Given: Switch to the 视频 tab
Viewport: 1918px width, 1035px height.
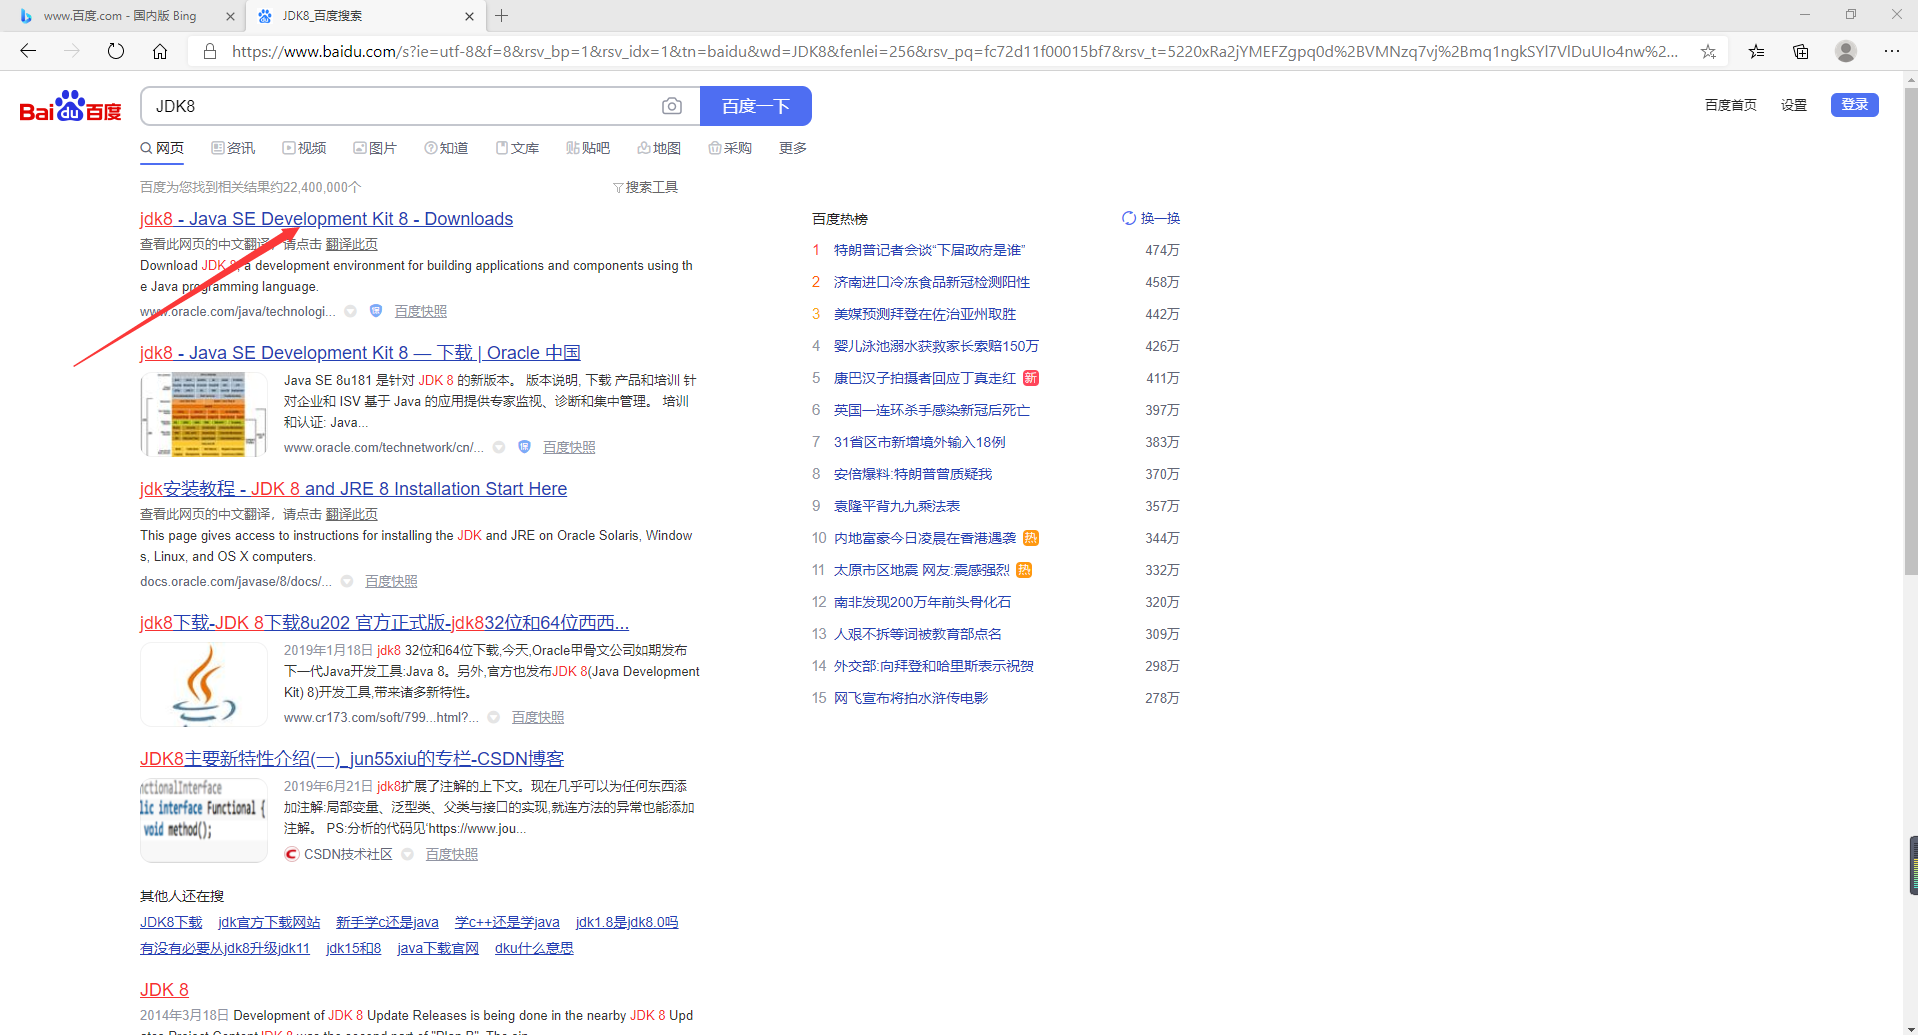Looking at the screenshot, I should (304, 148).
